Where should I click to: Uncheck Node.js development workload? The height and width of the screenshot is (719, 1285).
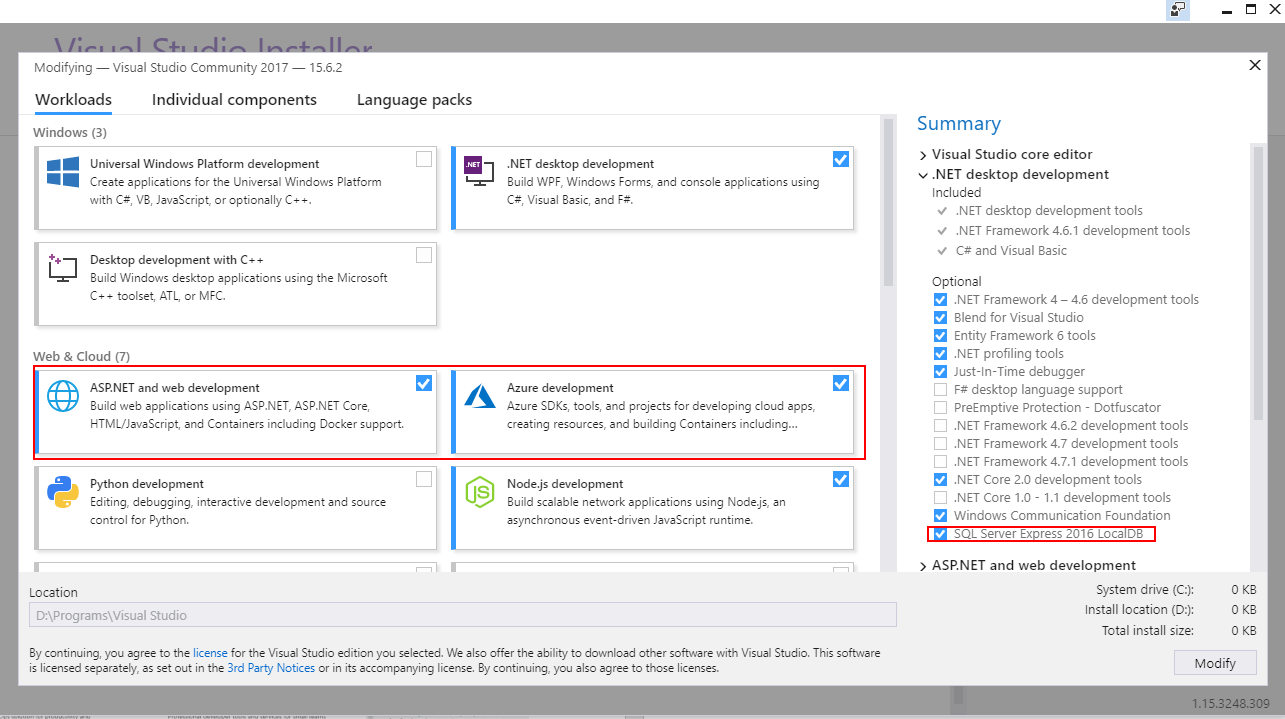click(840, 479)
